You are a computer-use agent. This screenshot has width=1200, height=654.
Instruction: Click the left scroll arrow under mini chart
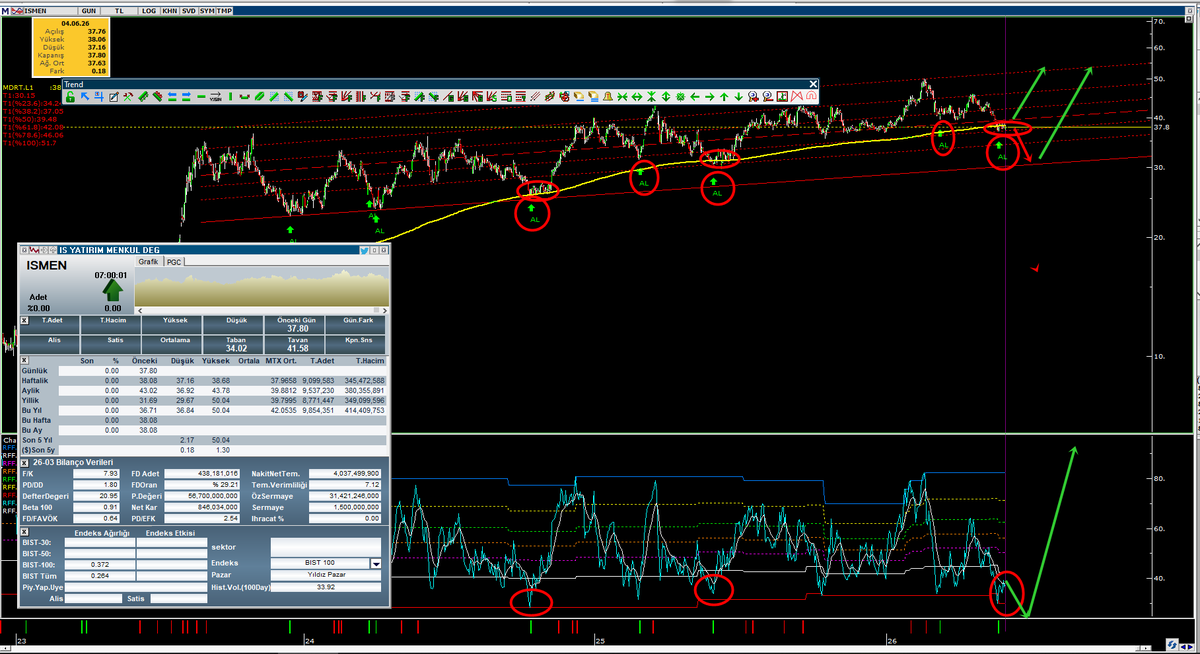pos(140,310)
